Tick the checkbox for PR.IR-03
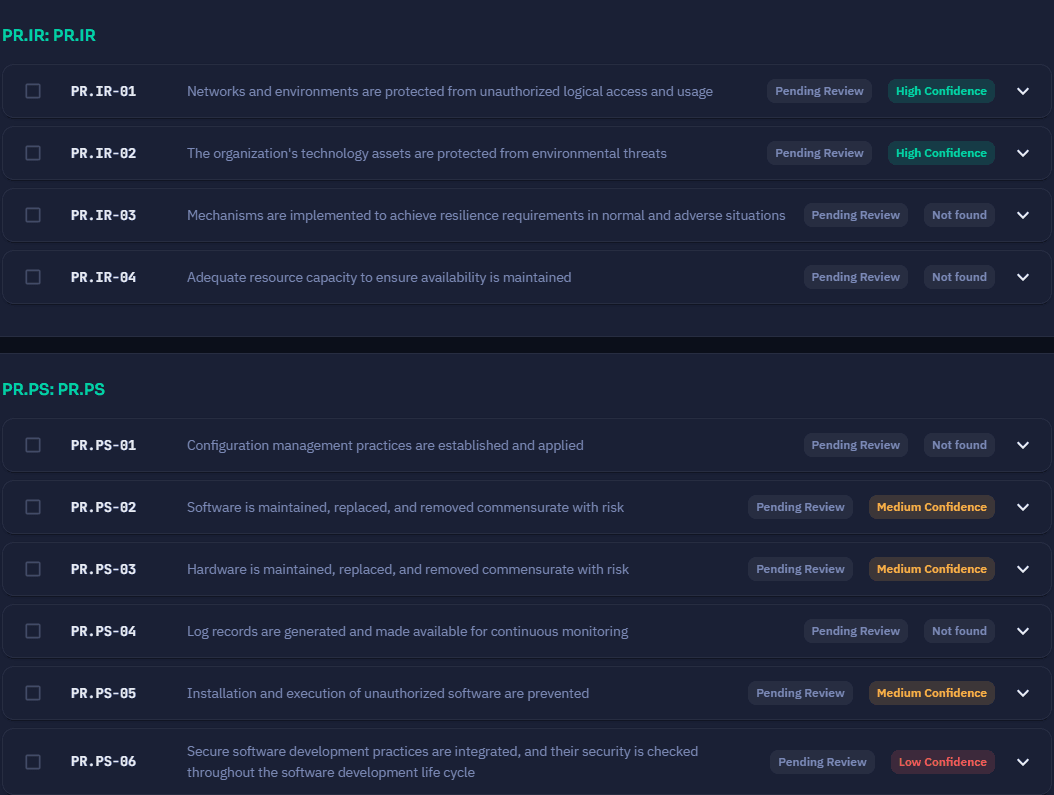The image size is (1054, 795). pyautogui.click(x=33, y=215)
